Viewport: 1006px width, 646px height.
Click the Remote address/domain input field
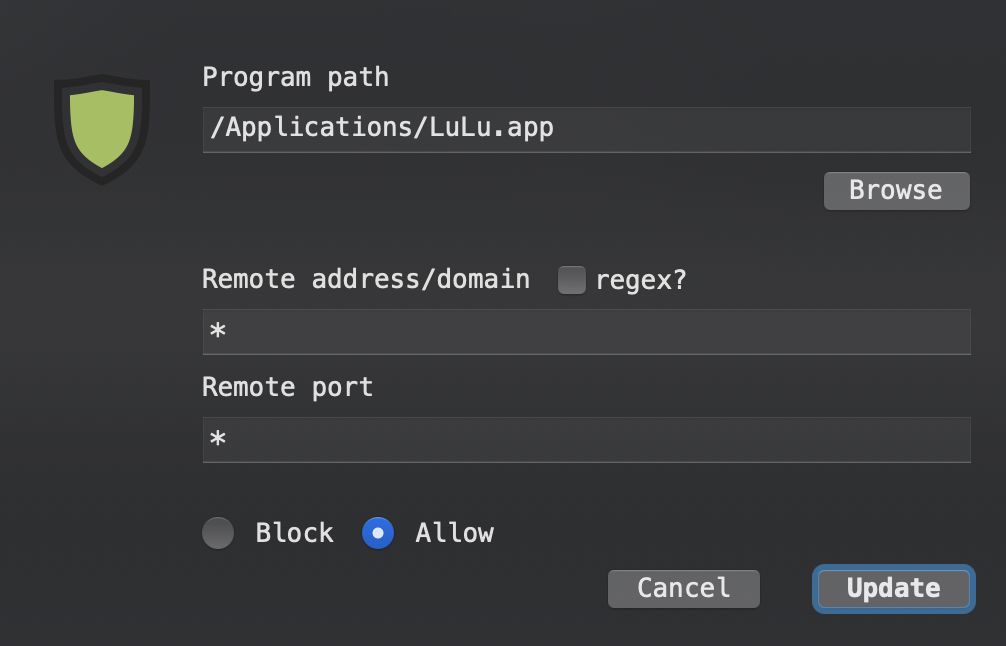(586, 331)
